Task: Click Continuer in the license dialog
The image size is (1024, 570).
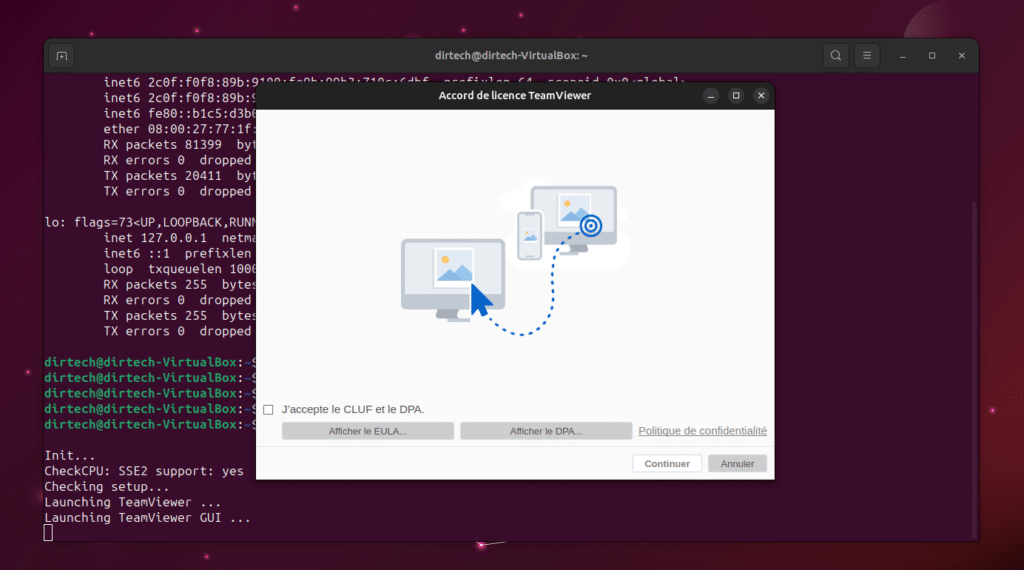Action: click(667, 464)
